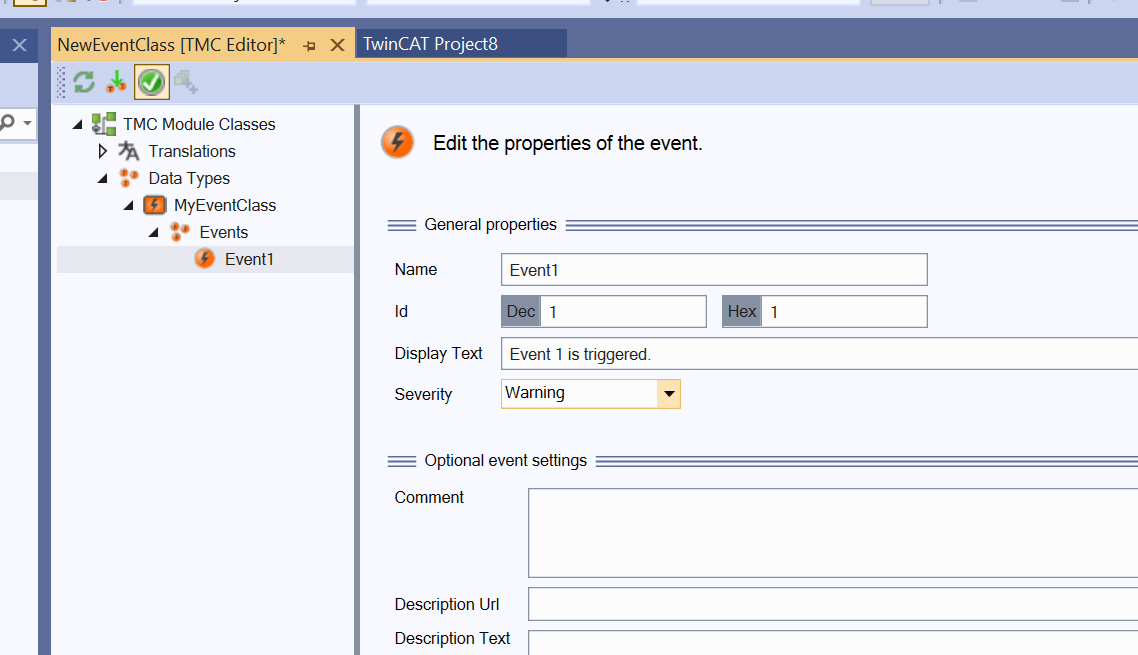Select the Events tree item

point(224,232)
